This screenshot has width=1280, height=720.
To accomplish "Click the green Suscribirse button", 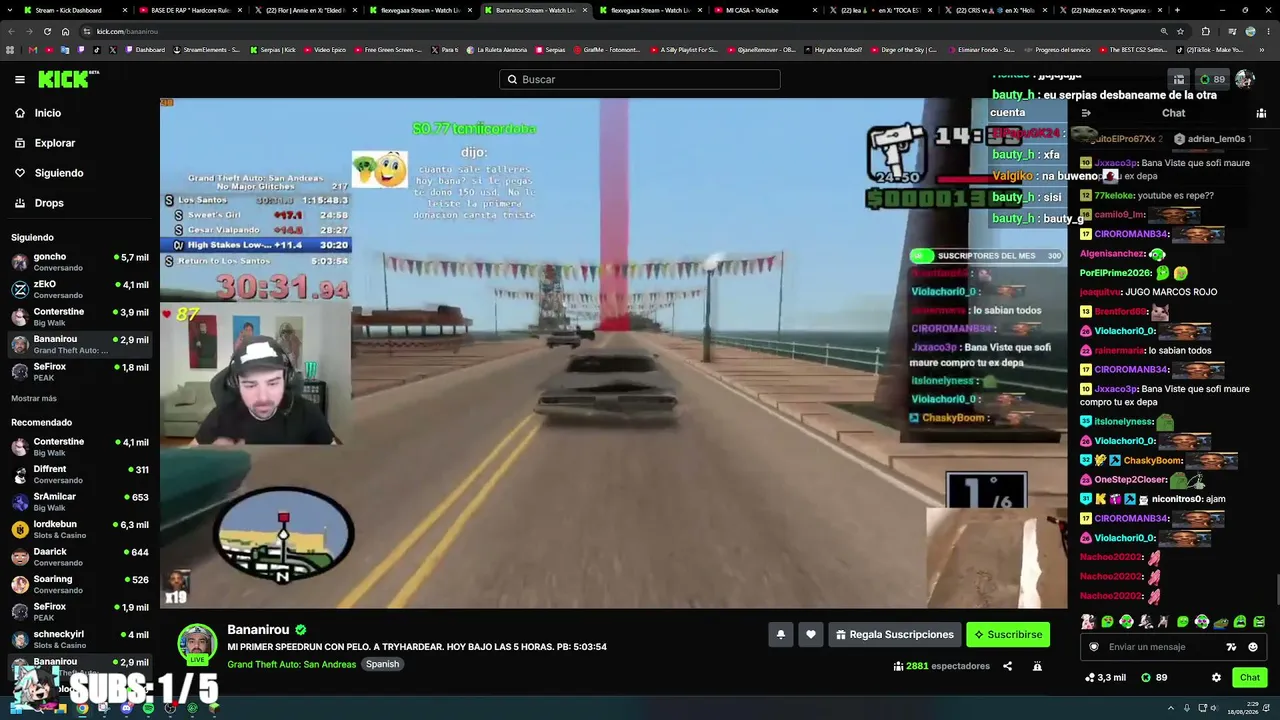I will coord(1008,634).
